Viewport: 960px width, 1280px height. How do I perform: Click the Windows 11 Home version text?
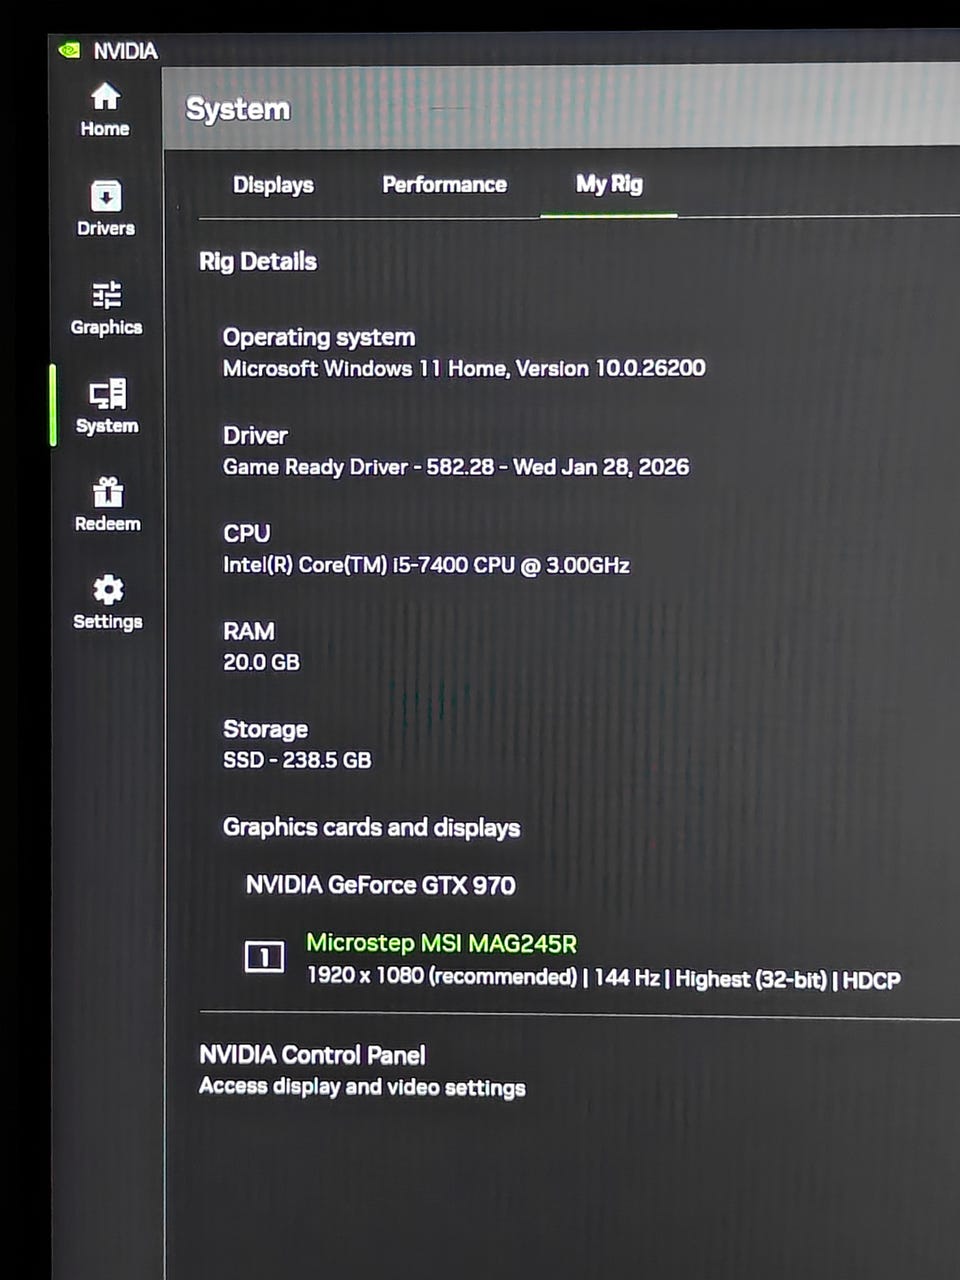tap(464, 368)
